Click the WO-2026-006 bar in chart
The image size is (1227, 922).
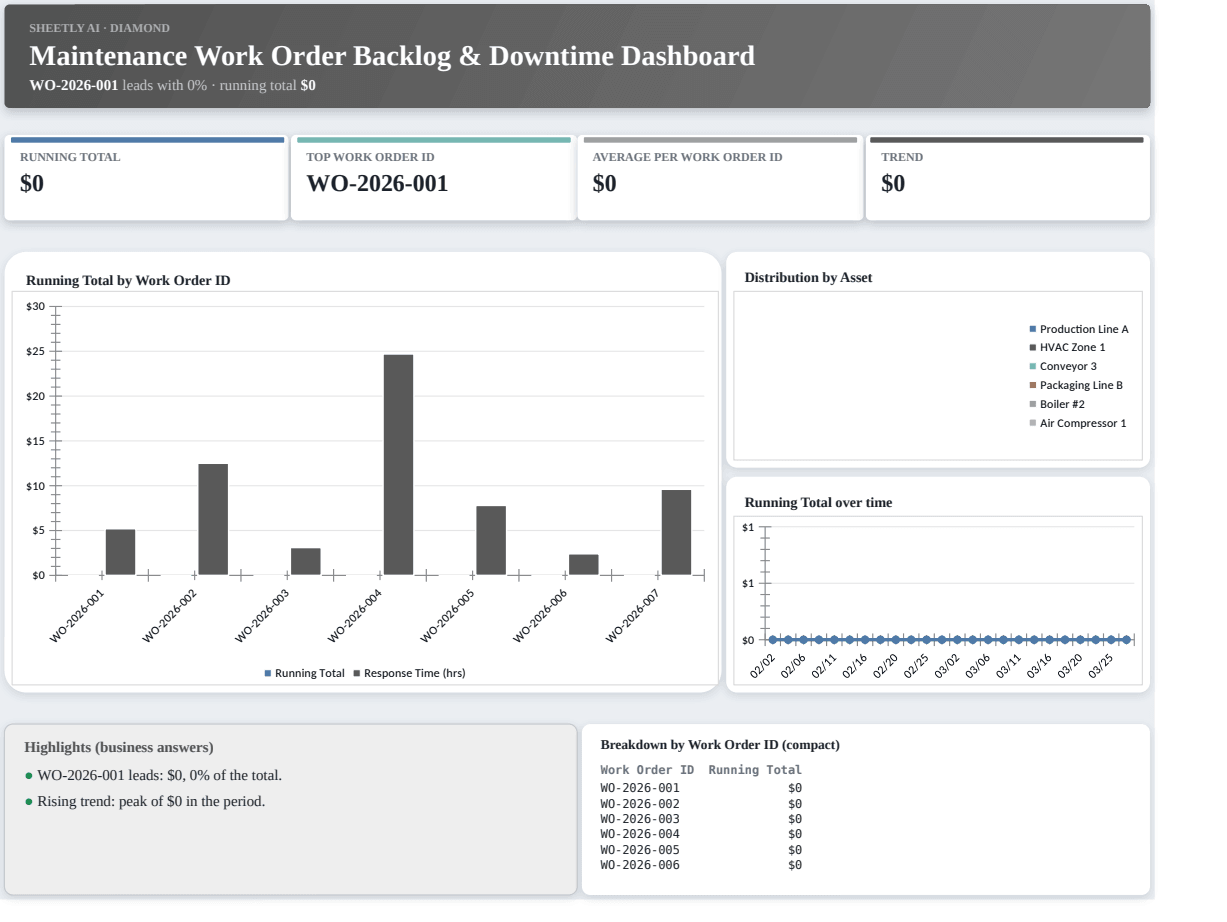point(583,564)
